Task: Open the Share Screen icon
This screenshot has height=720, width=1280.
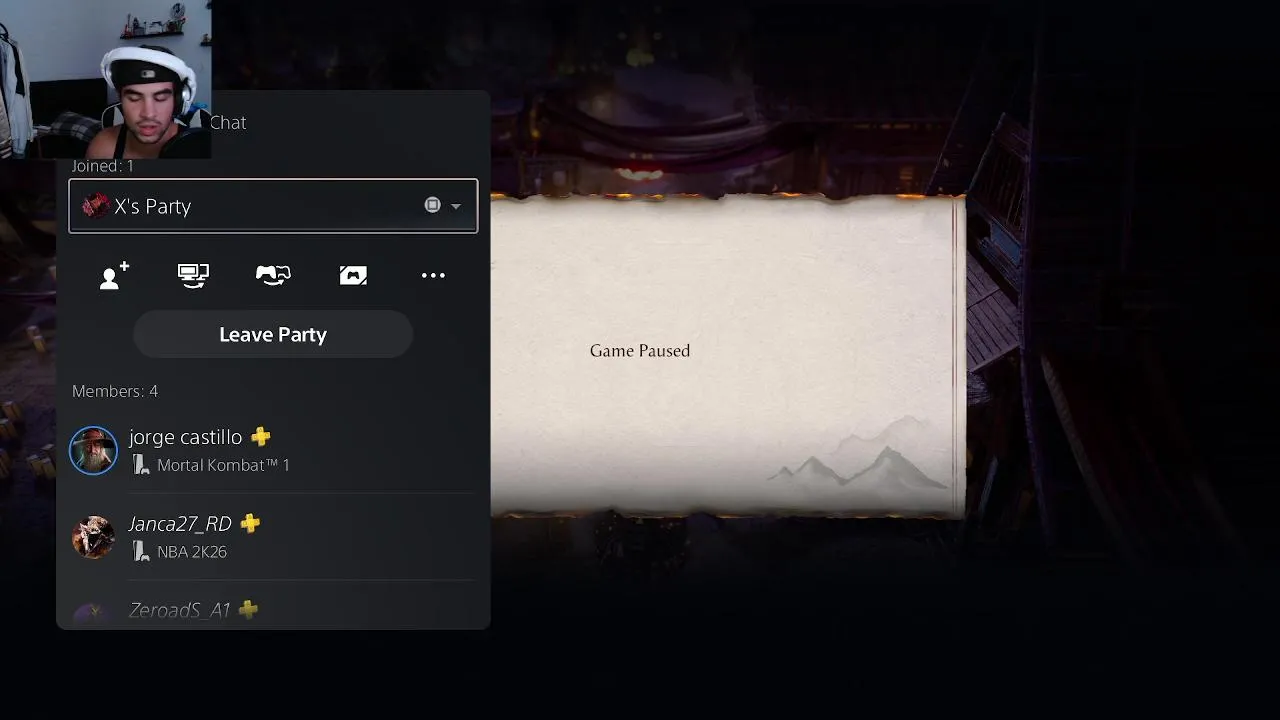Action: coord(193,275)
